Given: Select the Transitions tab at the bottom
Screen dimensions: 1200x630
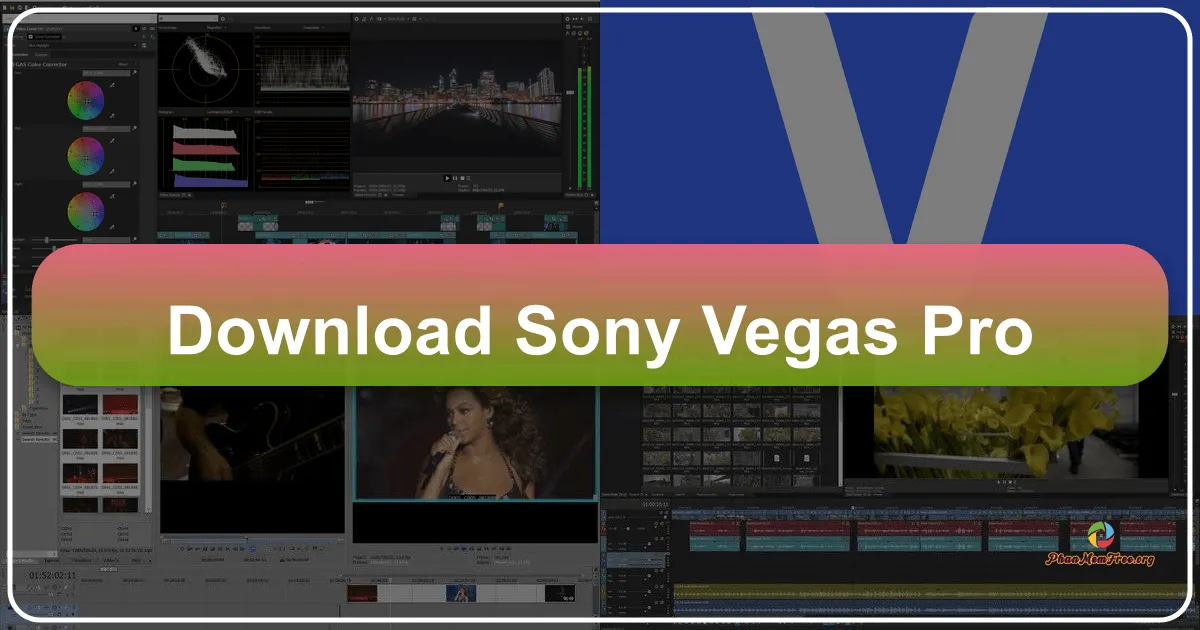Looking at the screenshot, I should [x=81, y=560].
